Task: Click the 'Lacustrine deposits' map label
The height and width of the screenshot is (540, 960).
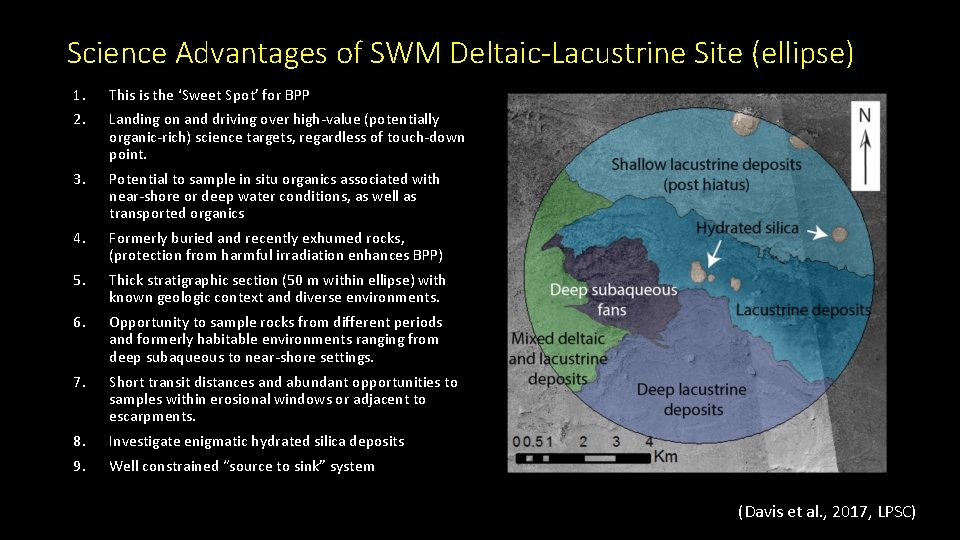Action: (x=803, y=310)
